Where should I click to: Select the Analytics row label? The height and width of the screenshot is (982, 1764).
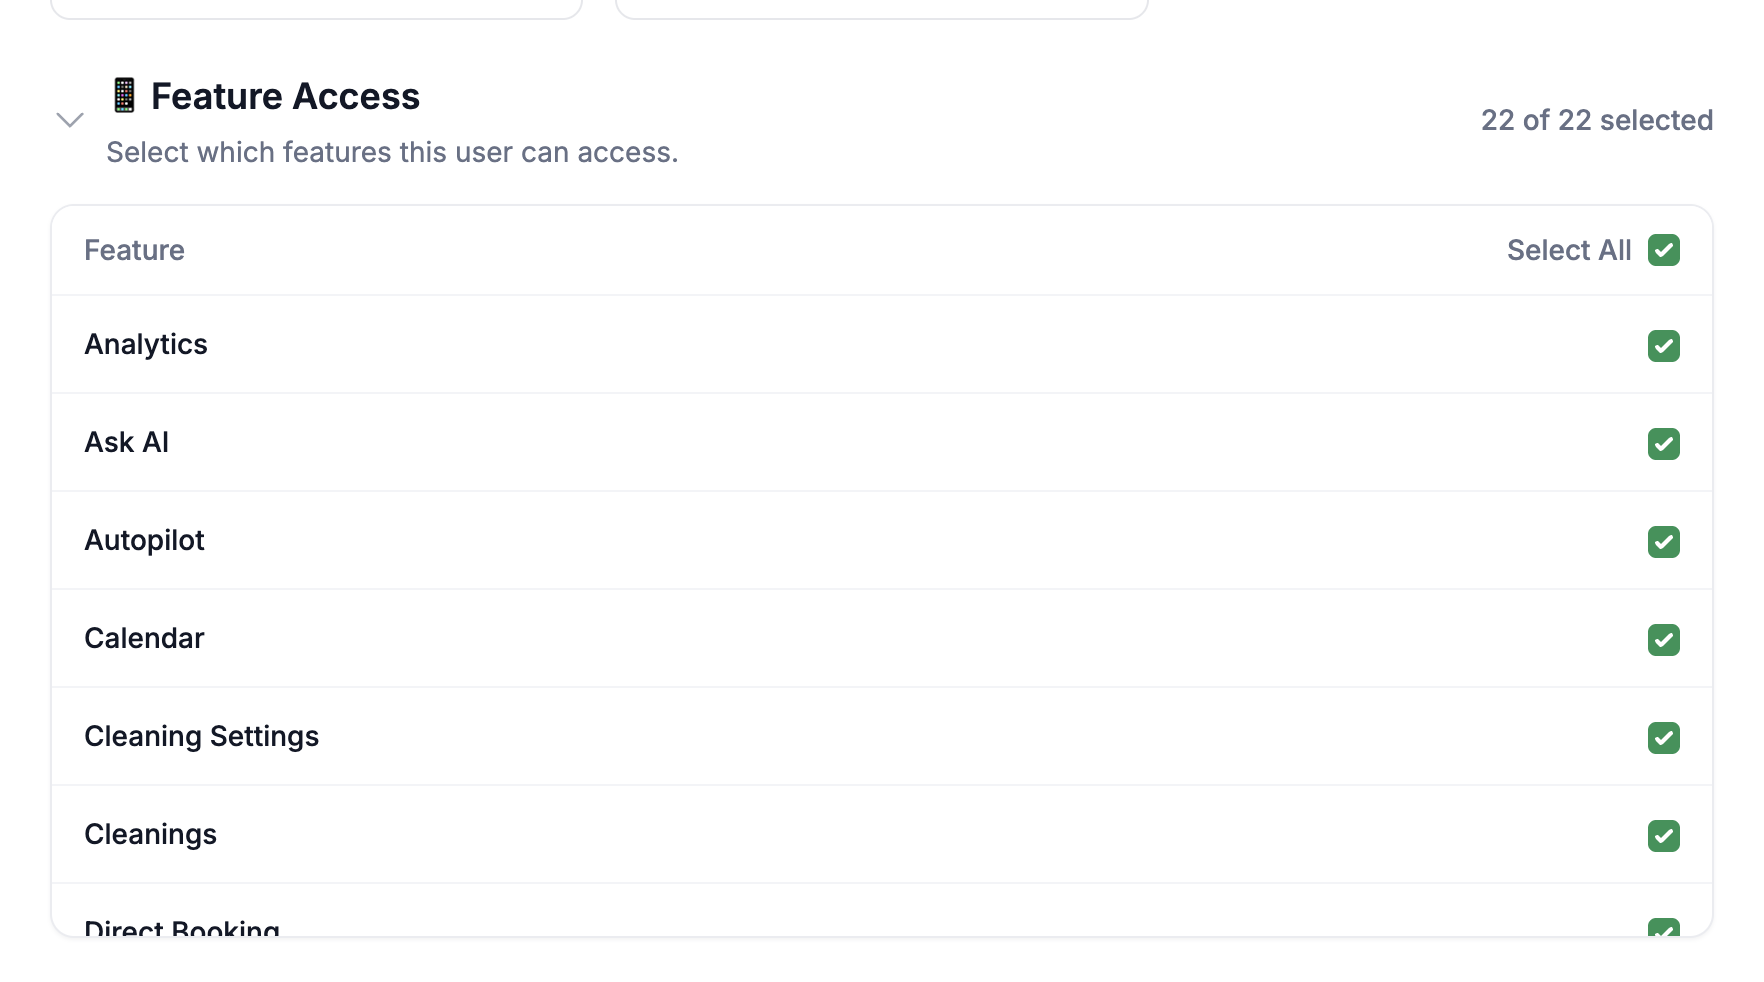click(x=146, y=344)
